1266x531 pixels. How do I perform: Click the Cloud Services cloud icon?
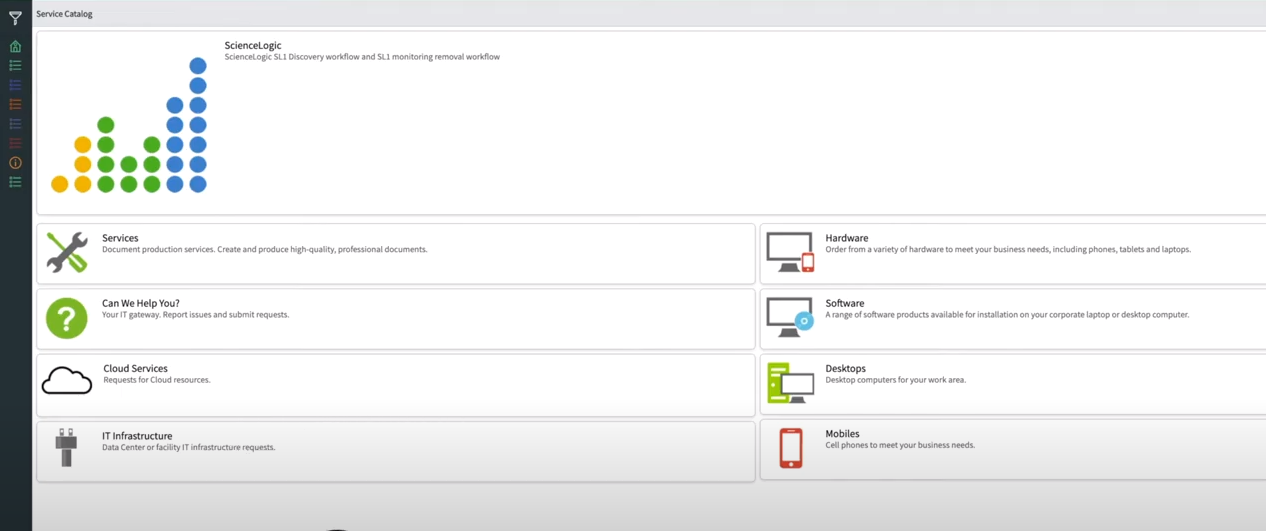[x=67, y=381]
